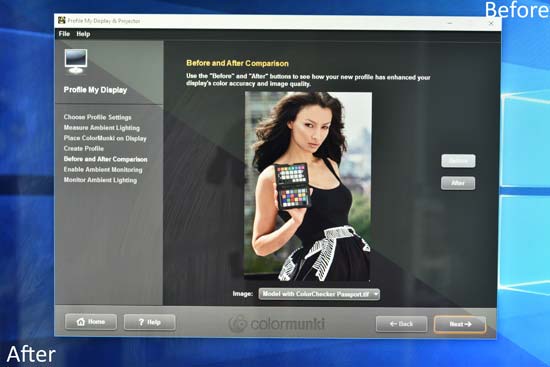The height and width of the screenshot is (367, 550).
Task: Select Measure Ambient Lighting step
Action: point(102,128)
